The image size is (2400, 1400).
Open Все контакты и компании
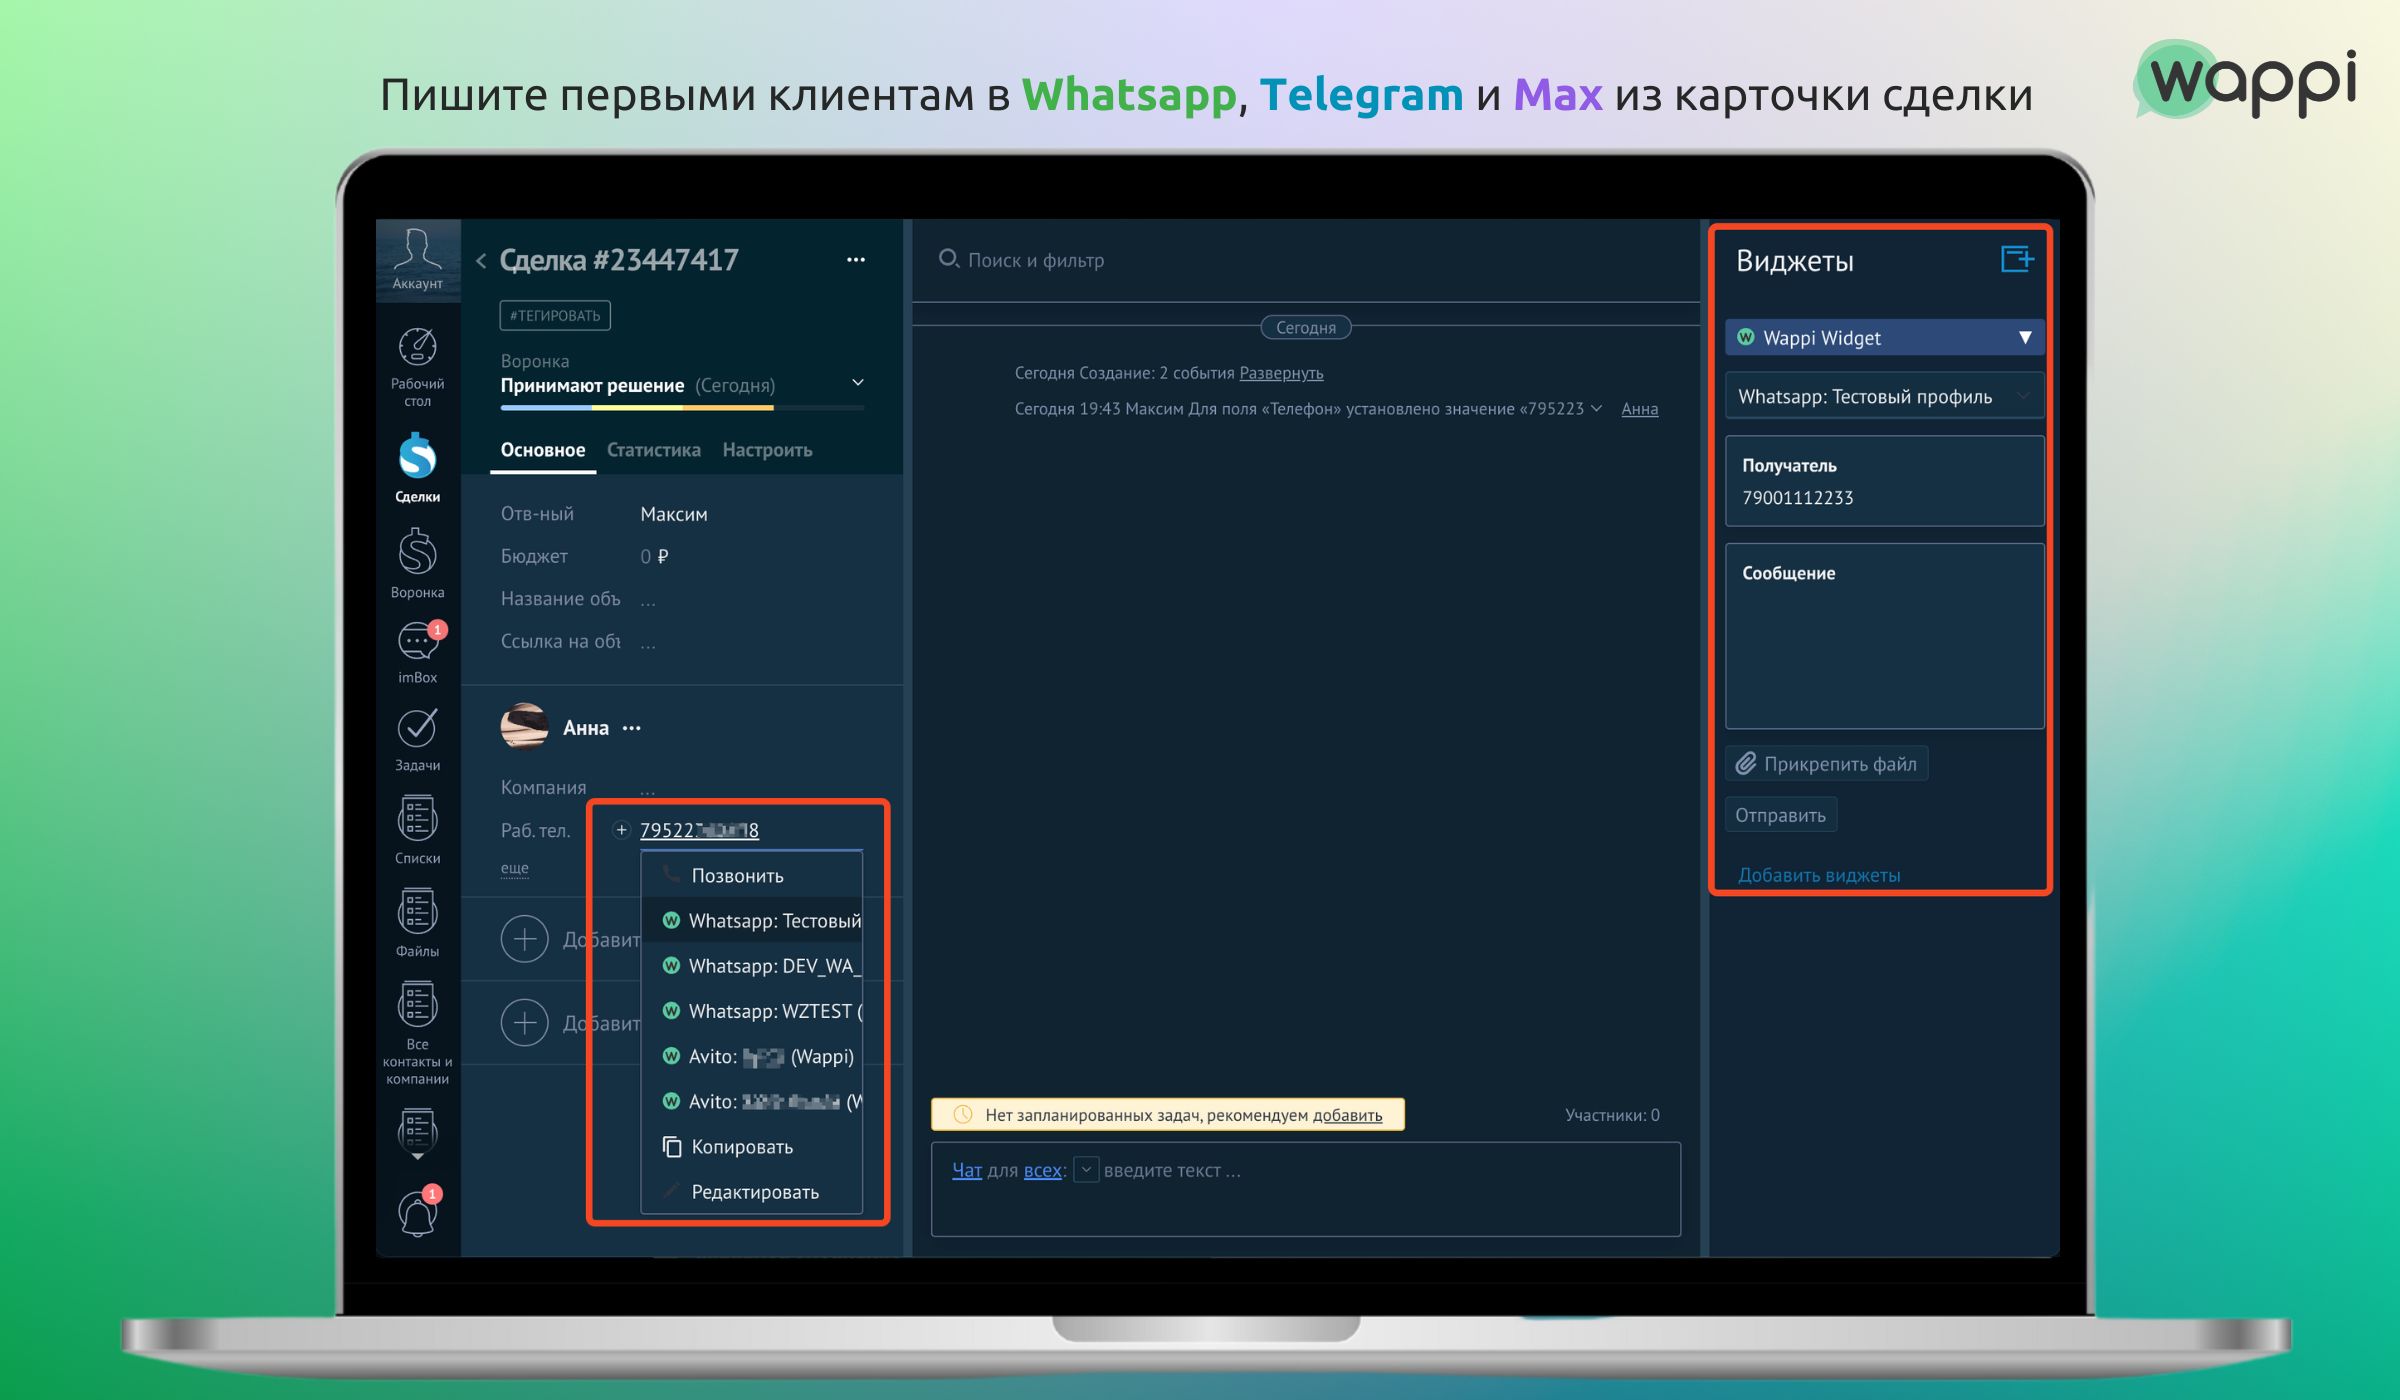coord(417,1033)
